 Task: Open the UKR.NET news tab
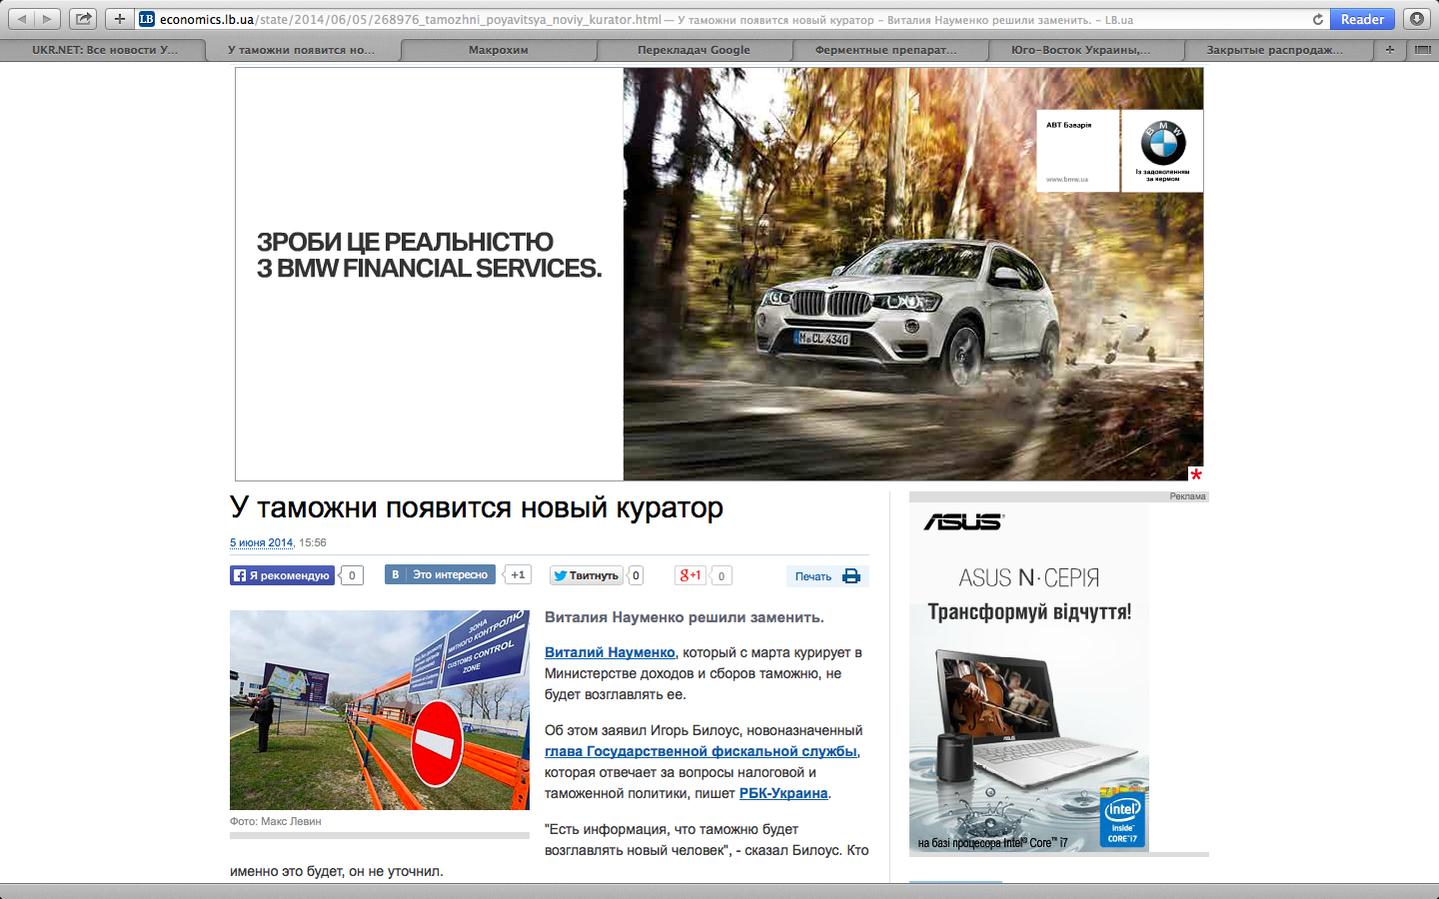105,49
